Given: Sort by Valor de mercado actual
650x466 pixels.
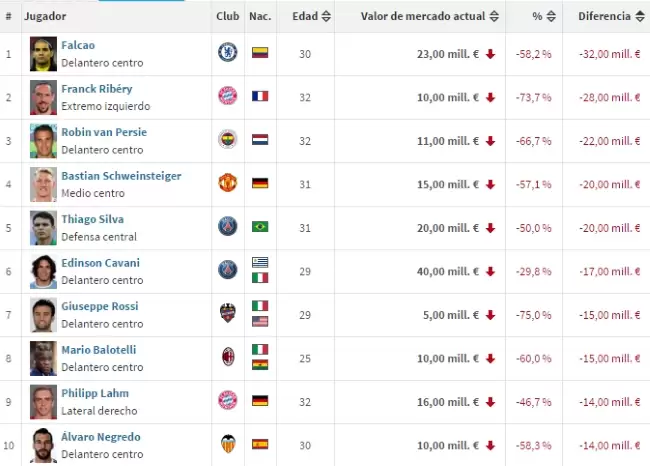Looking at the screenshot, I should pyautogui.click(x=494, y=17).
